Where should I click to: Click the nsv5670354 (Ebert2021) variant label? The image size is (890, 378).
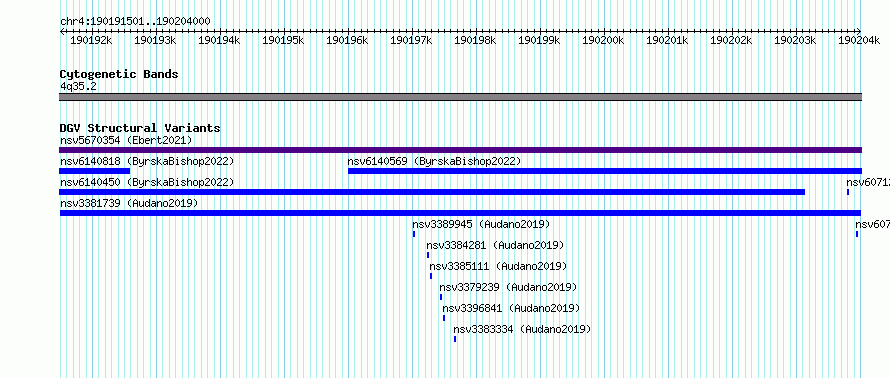pyautogui.click(x=126, y=140)
